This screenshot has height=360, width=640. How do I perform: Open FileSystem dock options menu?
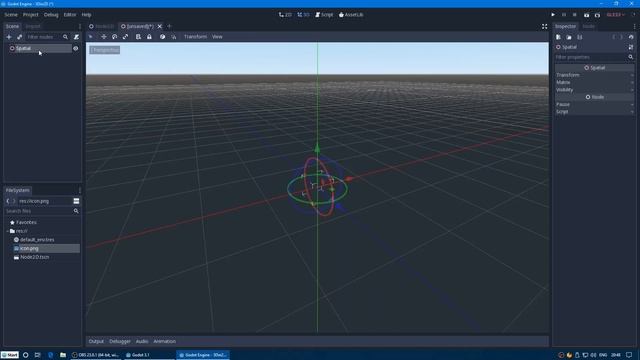coord(80,190)
